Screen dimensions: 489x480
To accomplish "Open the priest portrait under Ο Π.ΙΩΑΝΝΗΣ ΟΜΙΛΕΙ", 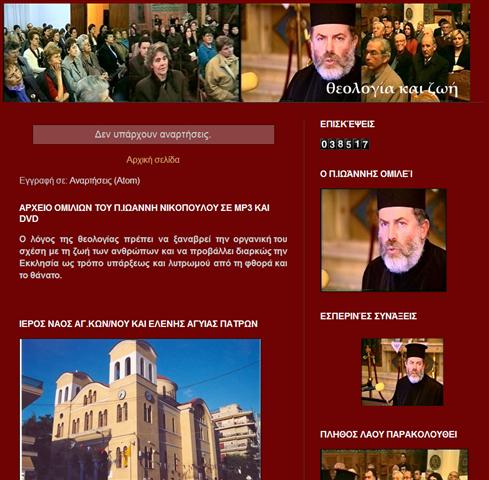I will click(383, 240).
